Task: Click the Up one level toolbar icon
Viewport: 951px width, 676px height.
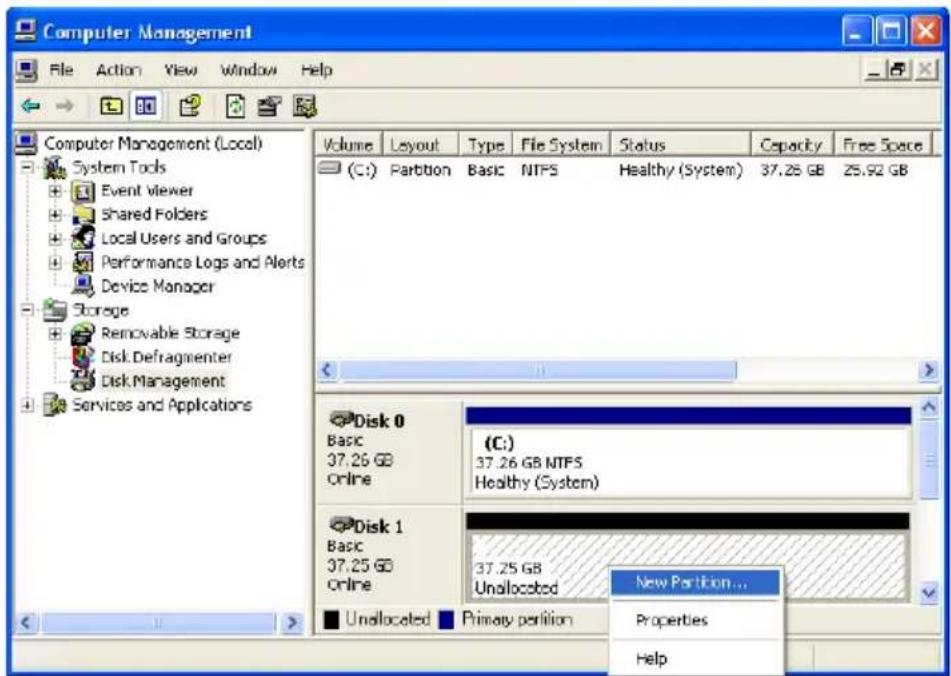Action: coord(111,107)
